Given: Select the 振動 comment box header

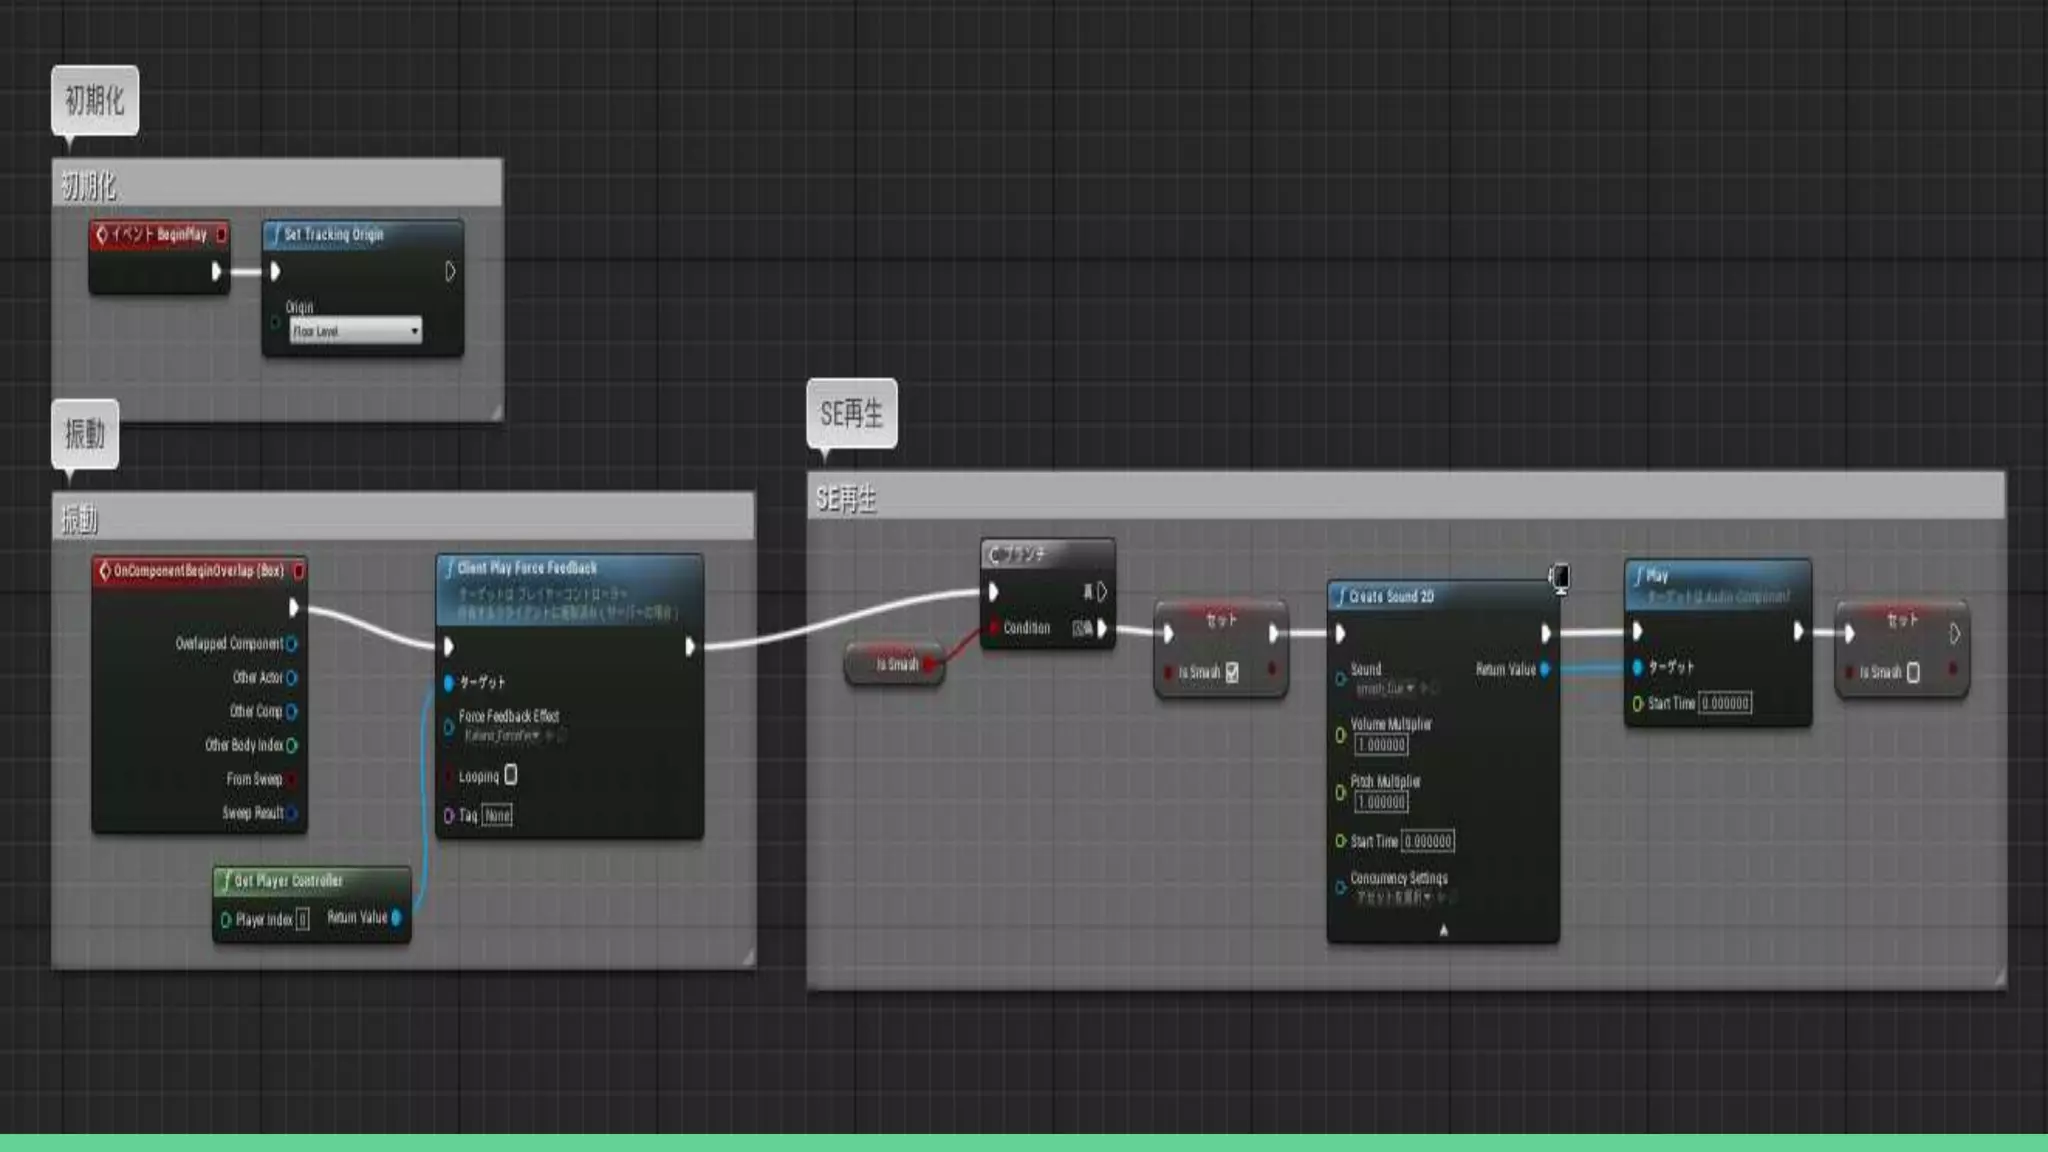Looking at the screenshot, I should click(x=400, y=517).
